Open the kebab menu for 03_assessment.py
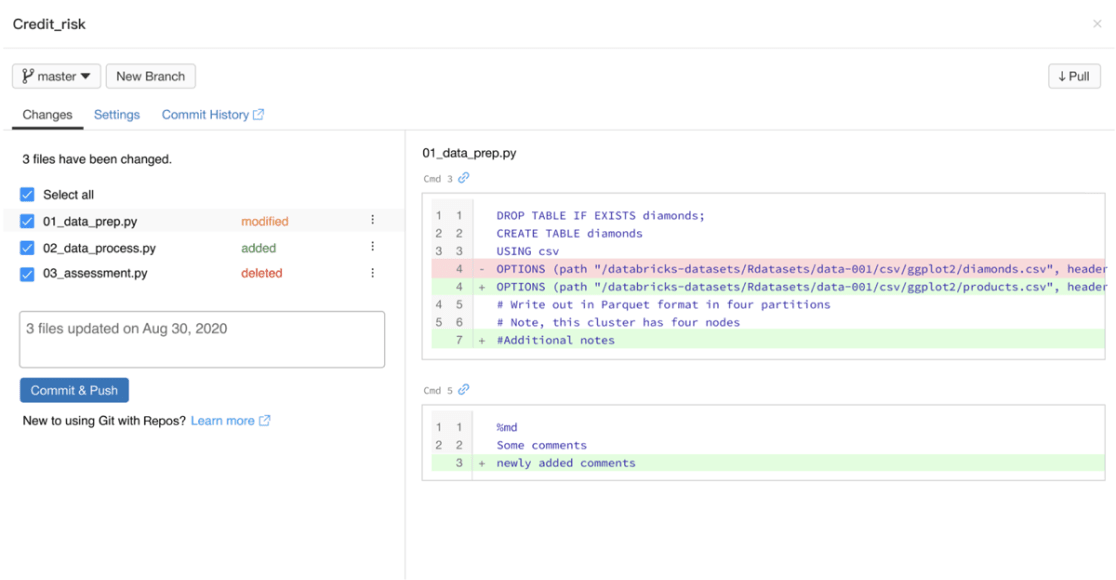Viewport: 1116px width, 580px height. pos(371,272)
